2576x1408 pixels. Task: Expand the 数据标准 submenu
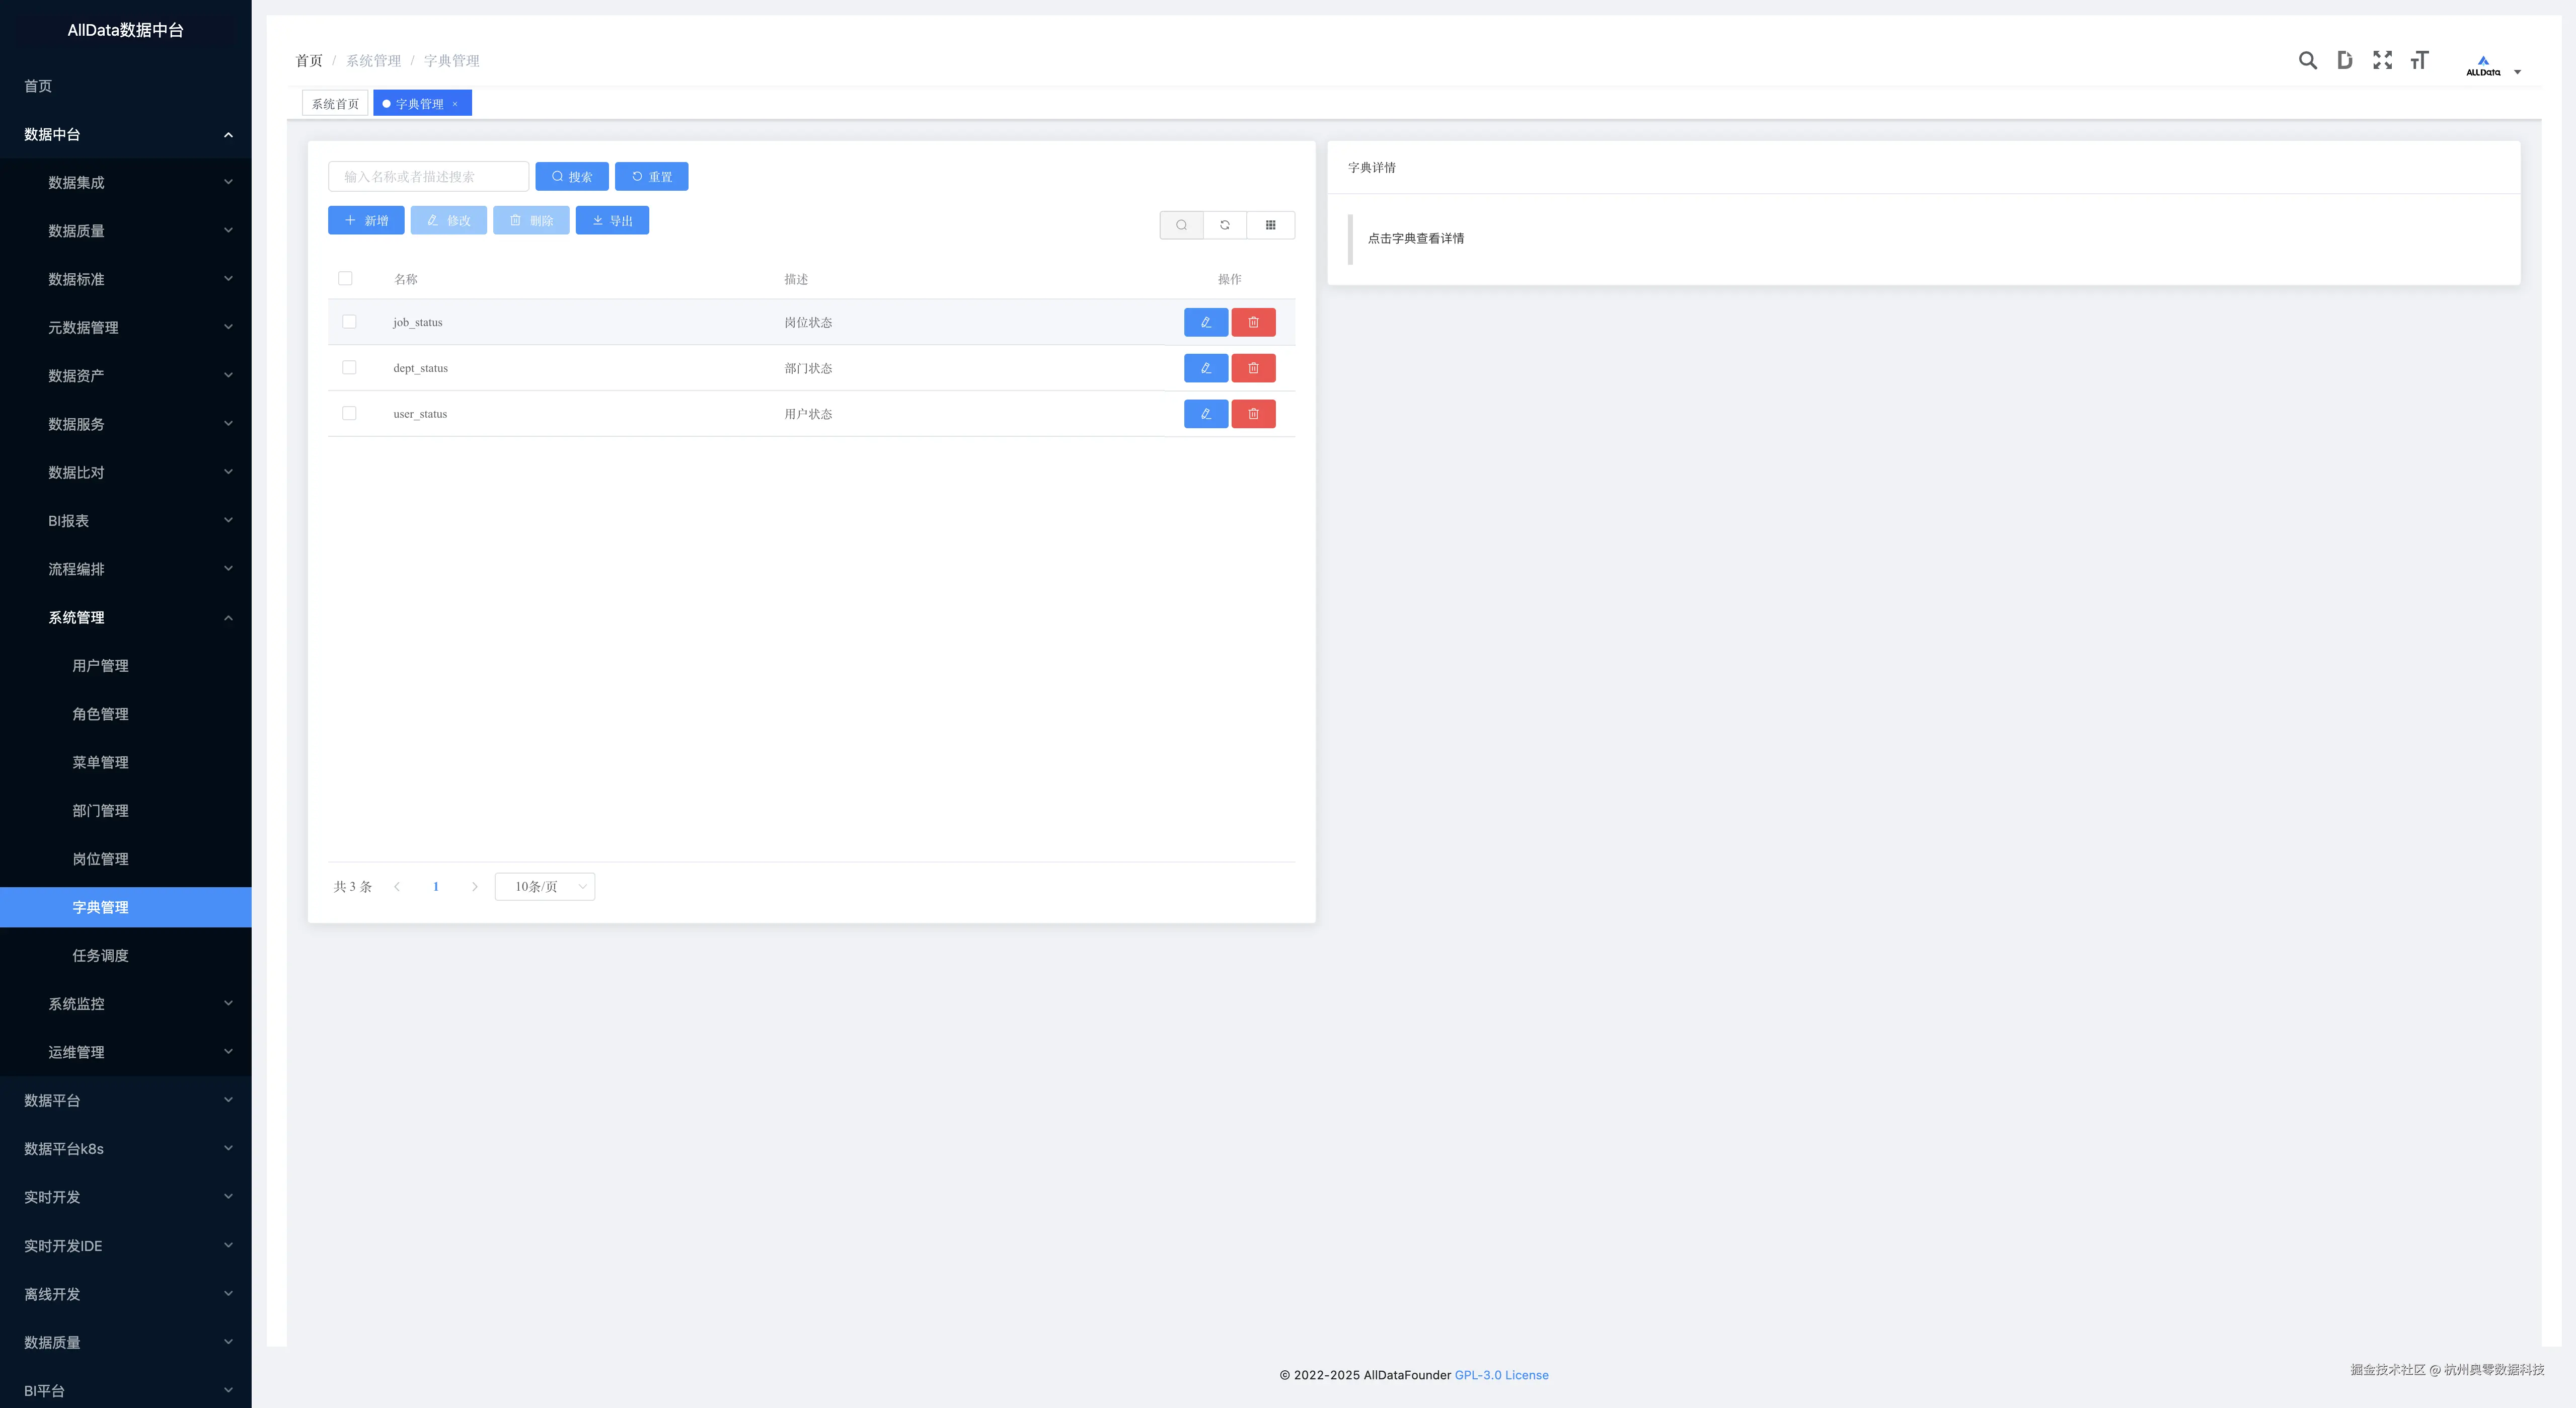pyautogui.click(x=126, y=279)
